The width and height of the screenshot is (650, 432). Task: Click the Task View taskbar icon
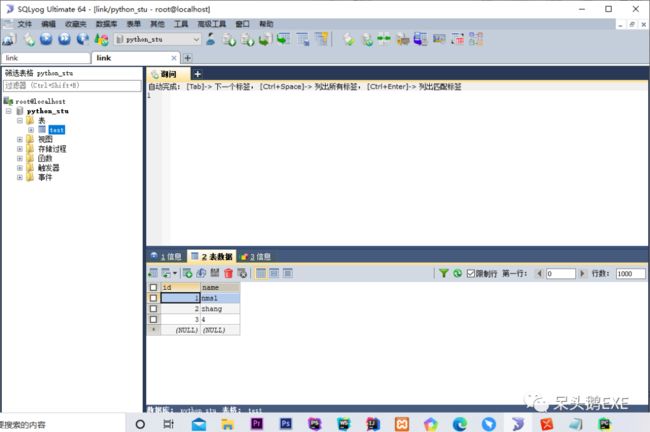pyautogui.click(x=169, y=424)
